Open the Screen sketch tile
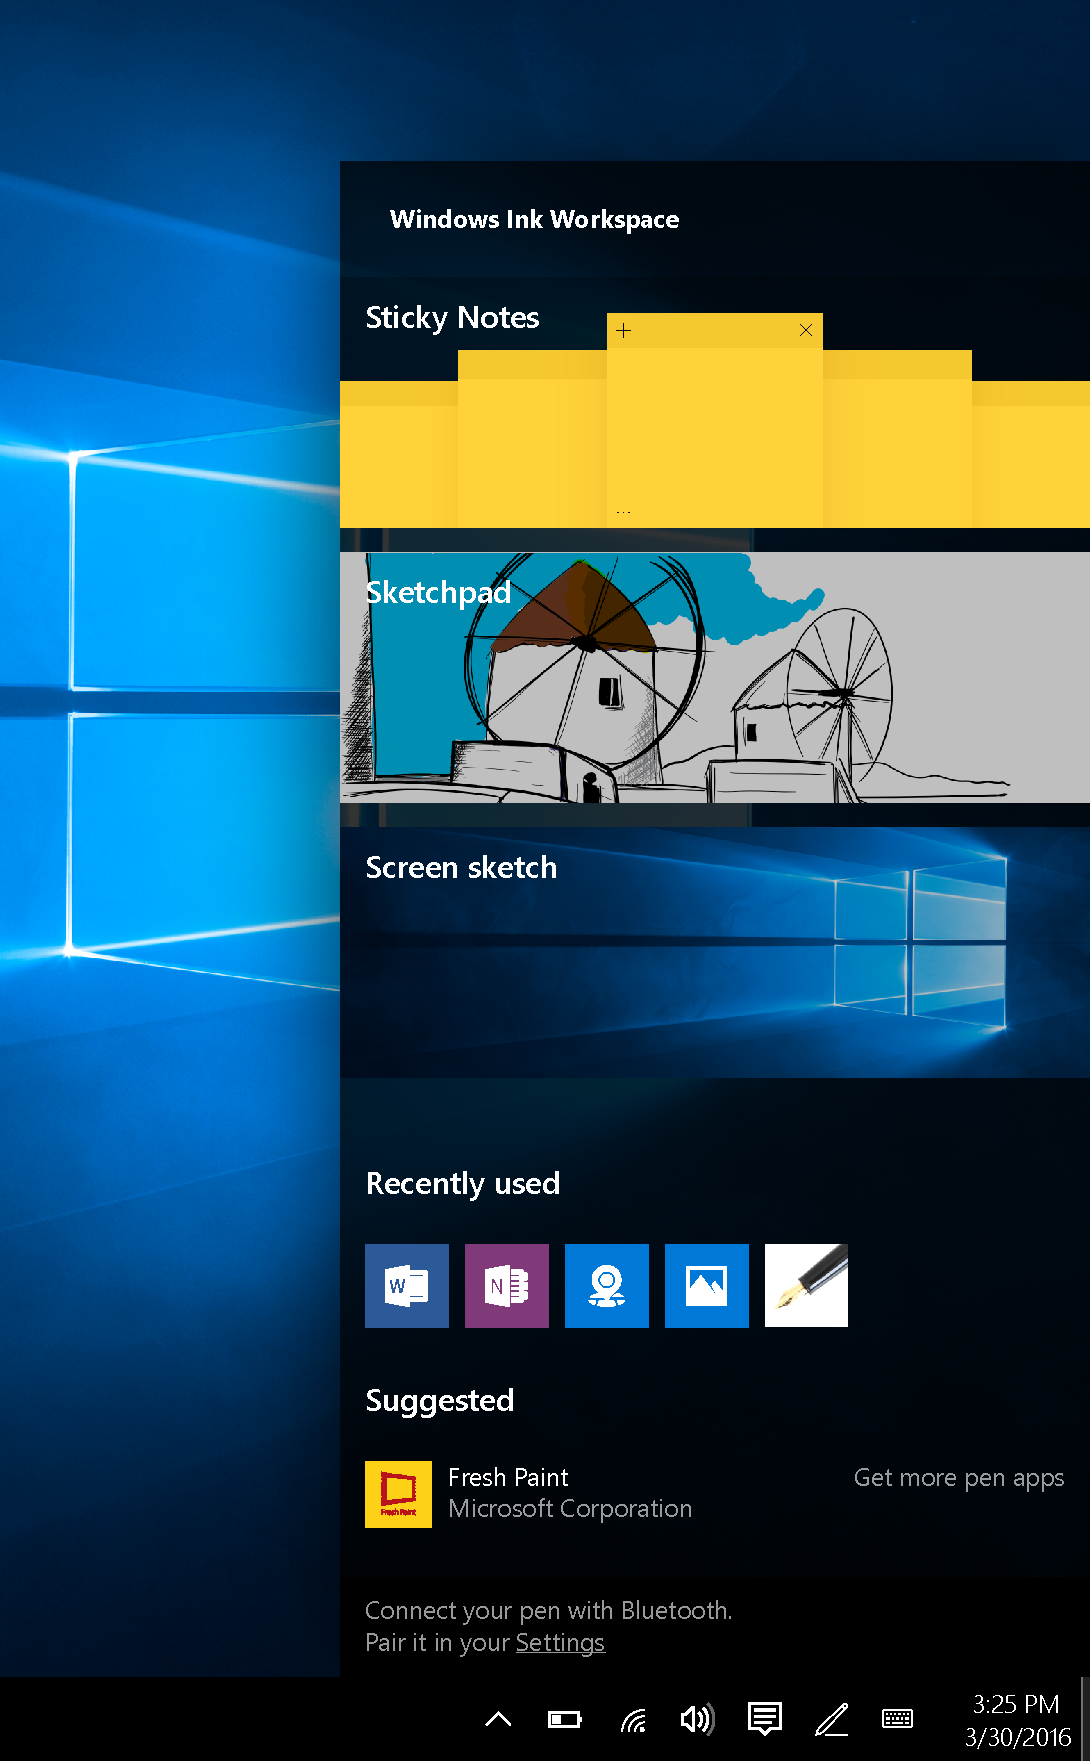The height and width of the screenshot is (1761, 1090). 715,952
